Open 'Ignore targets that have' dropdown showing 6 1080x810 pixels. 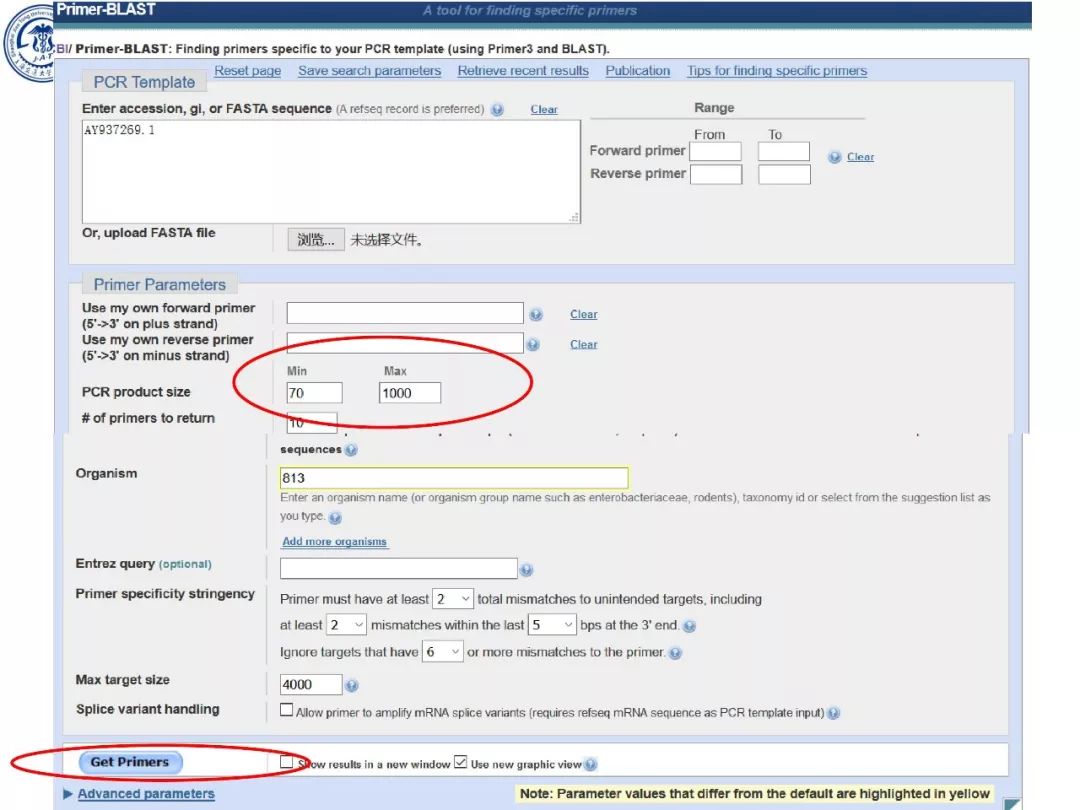[442, 652]
